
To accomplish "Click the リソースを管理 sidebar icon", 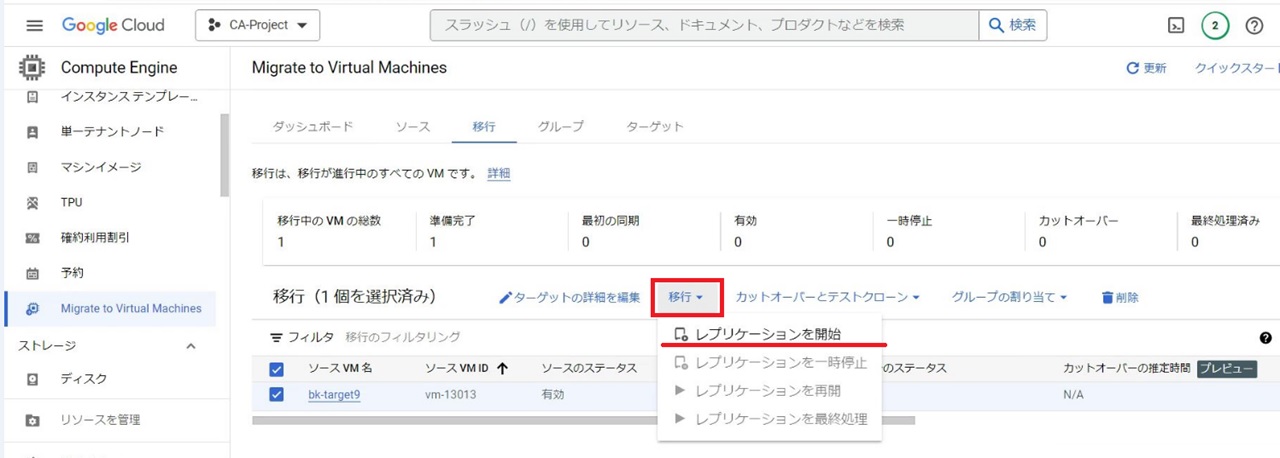I will 32,420.
